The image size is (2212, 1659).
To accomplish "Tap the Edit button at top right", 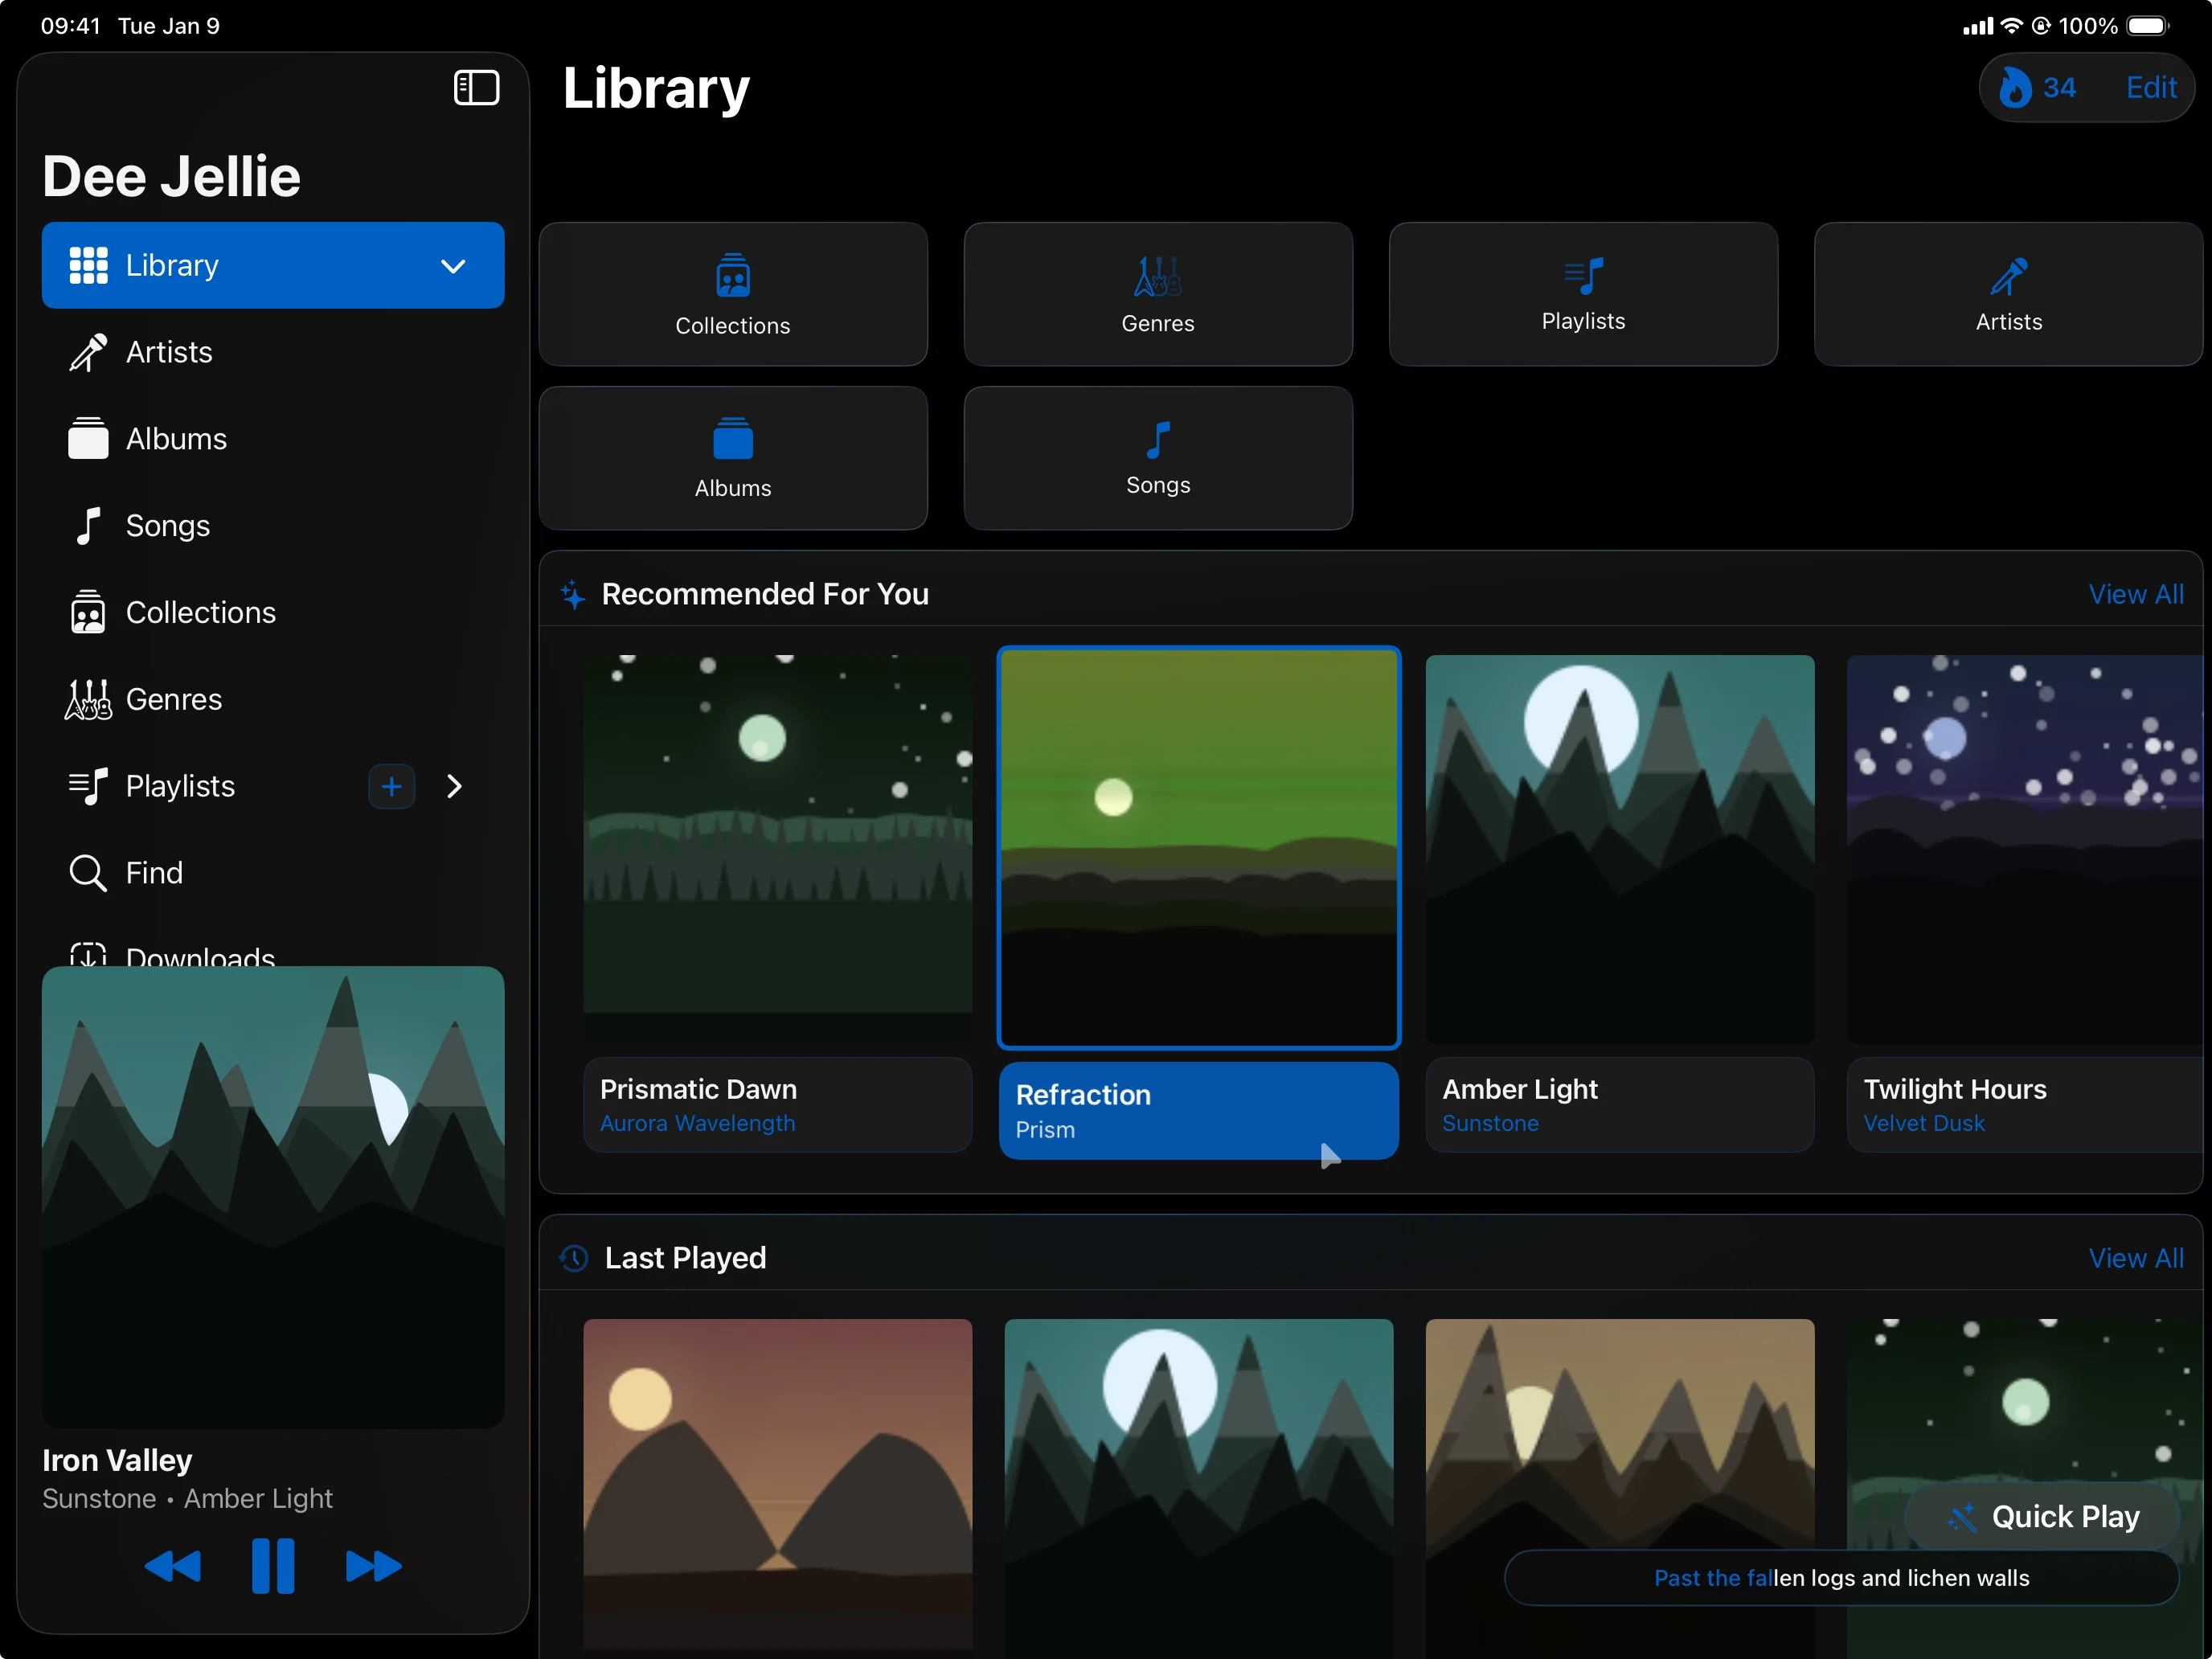I will pyautogui.click(x=2150, y=88).
